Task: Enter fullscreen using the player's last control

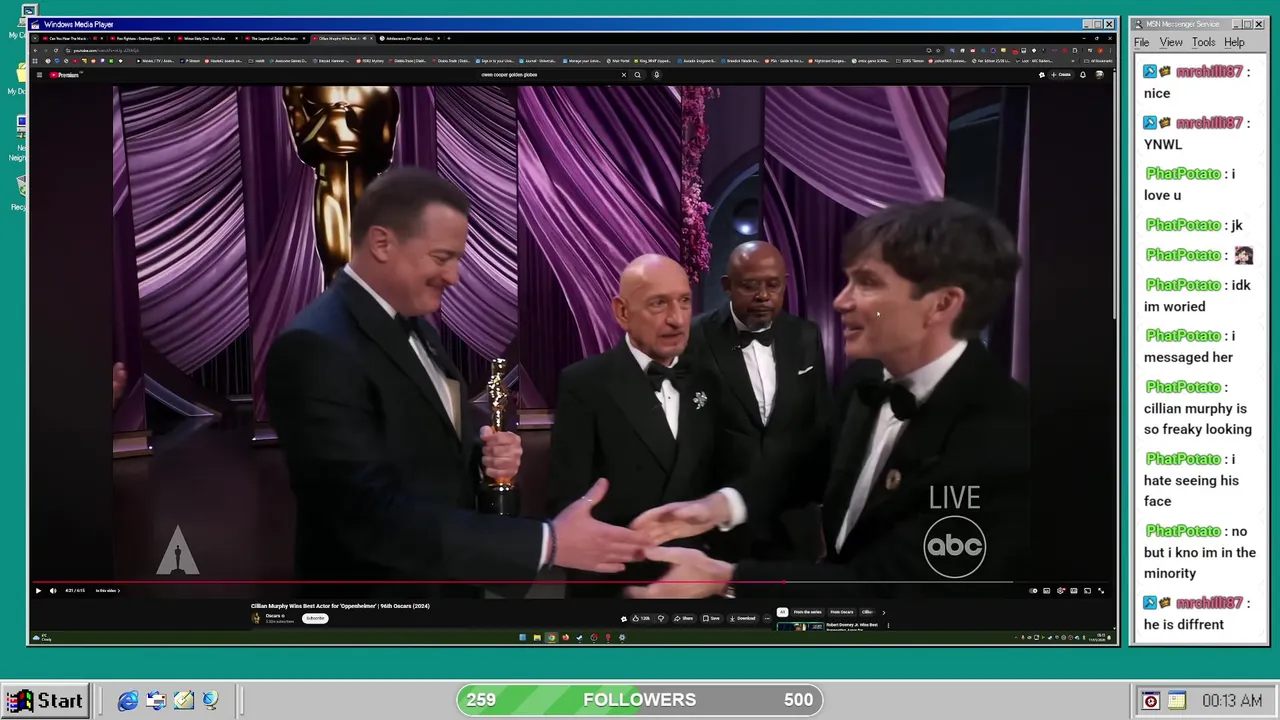Action: pos(1101,591)
